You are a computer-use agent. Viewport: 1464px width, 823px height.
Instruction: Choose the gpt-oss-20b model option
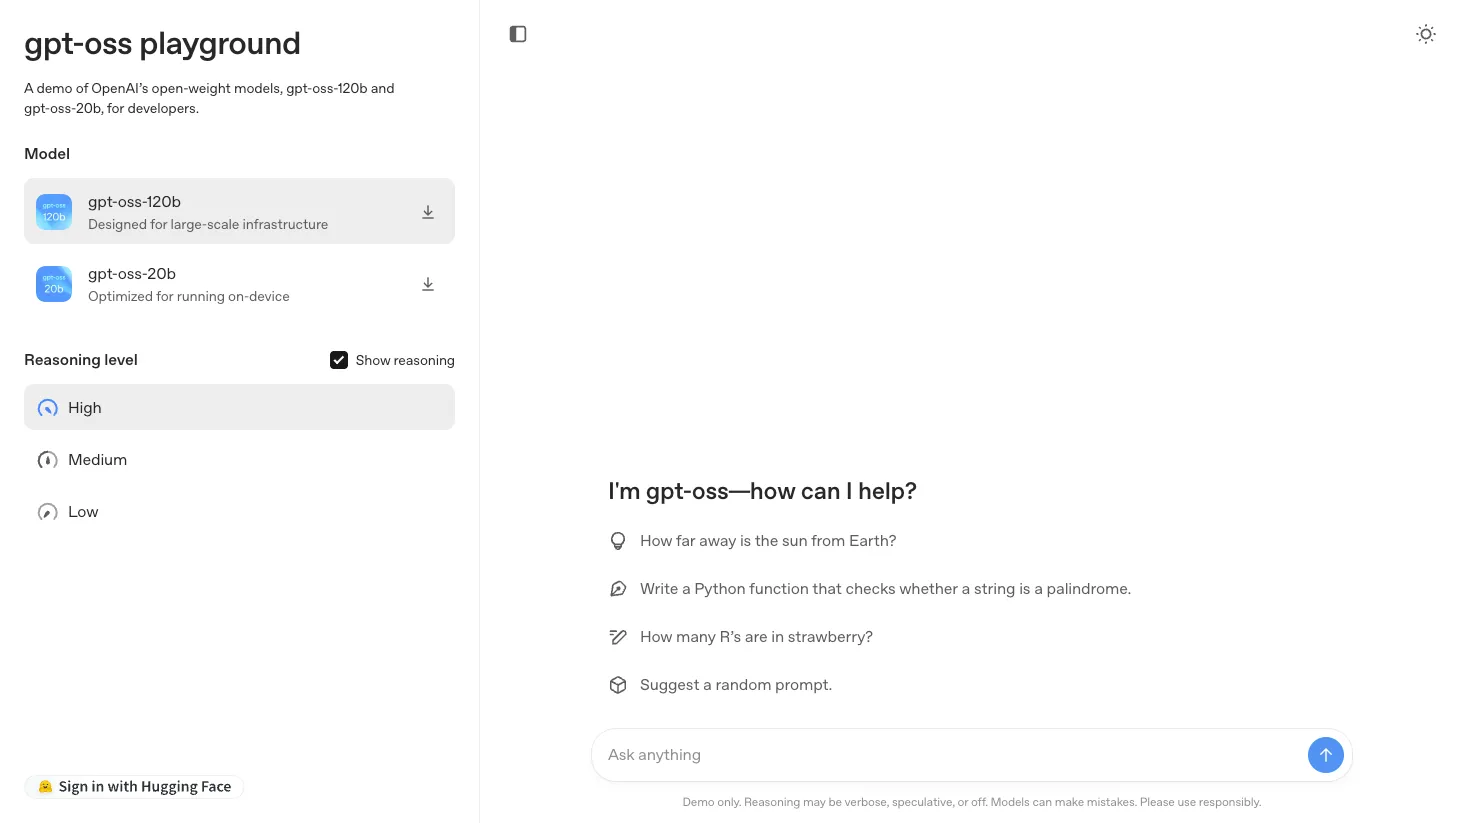click(239, 284)
